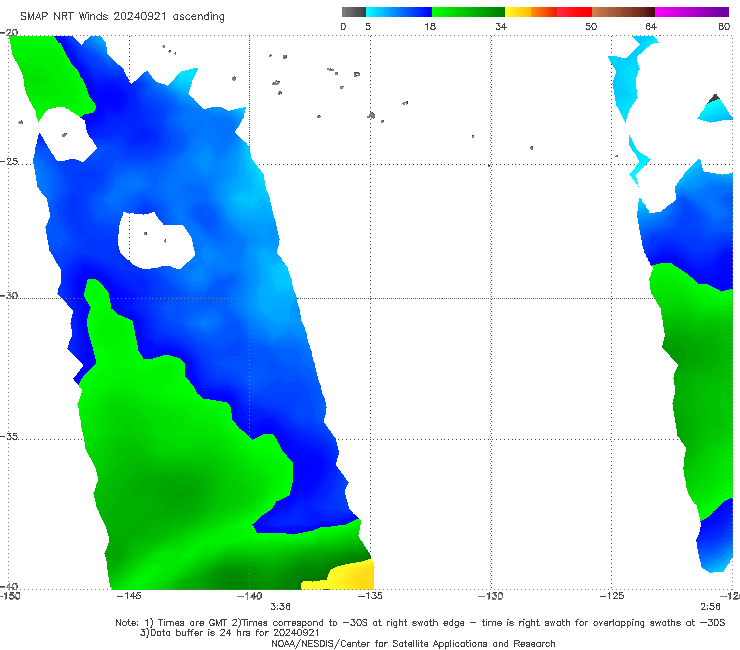Click the longitude label '-135'
The height and width of the screenshot is (650, 740).
coord(370,596)
